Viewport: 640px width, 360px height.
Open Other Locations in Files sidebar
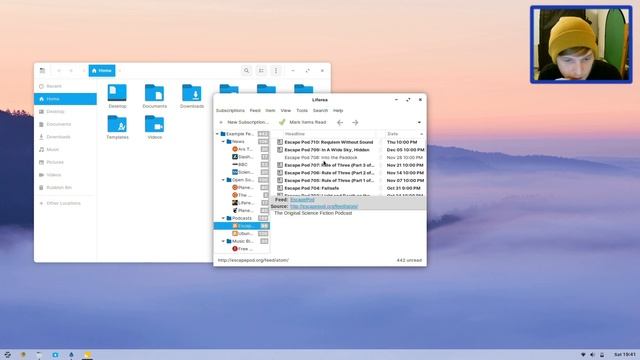point(65,203)
